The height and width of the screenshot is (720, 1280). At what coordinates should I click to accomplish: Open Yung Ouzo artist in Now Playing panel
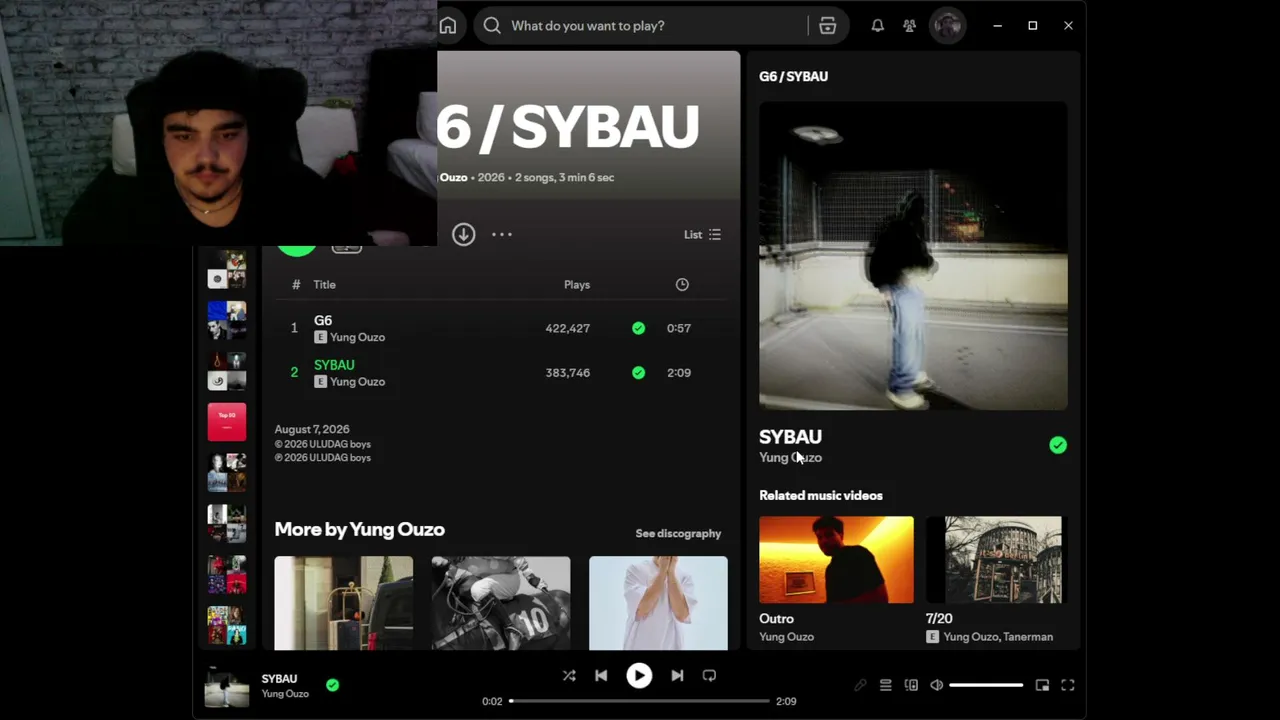tap(790, 458)
